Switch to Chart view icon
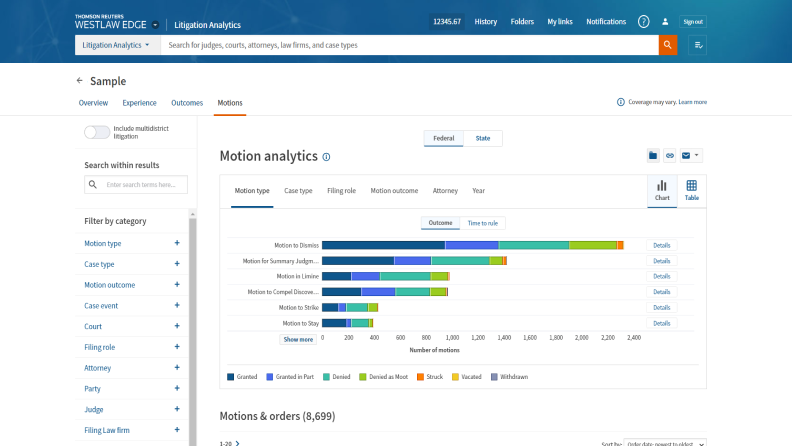 (662, 190)
